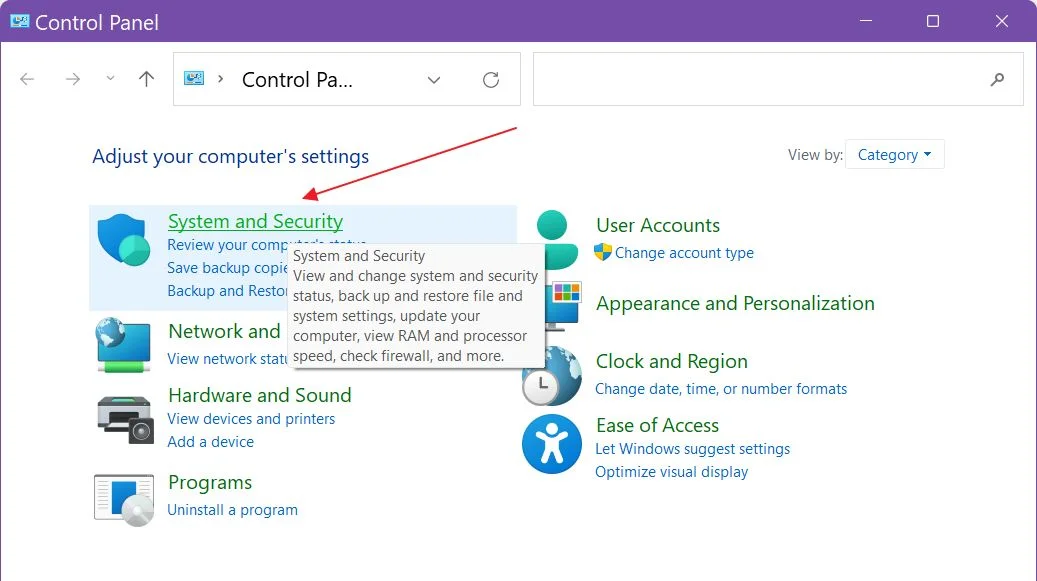Open Network and Internet category

coord(225,331)
